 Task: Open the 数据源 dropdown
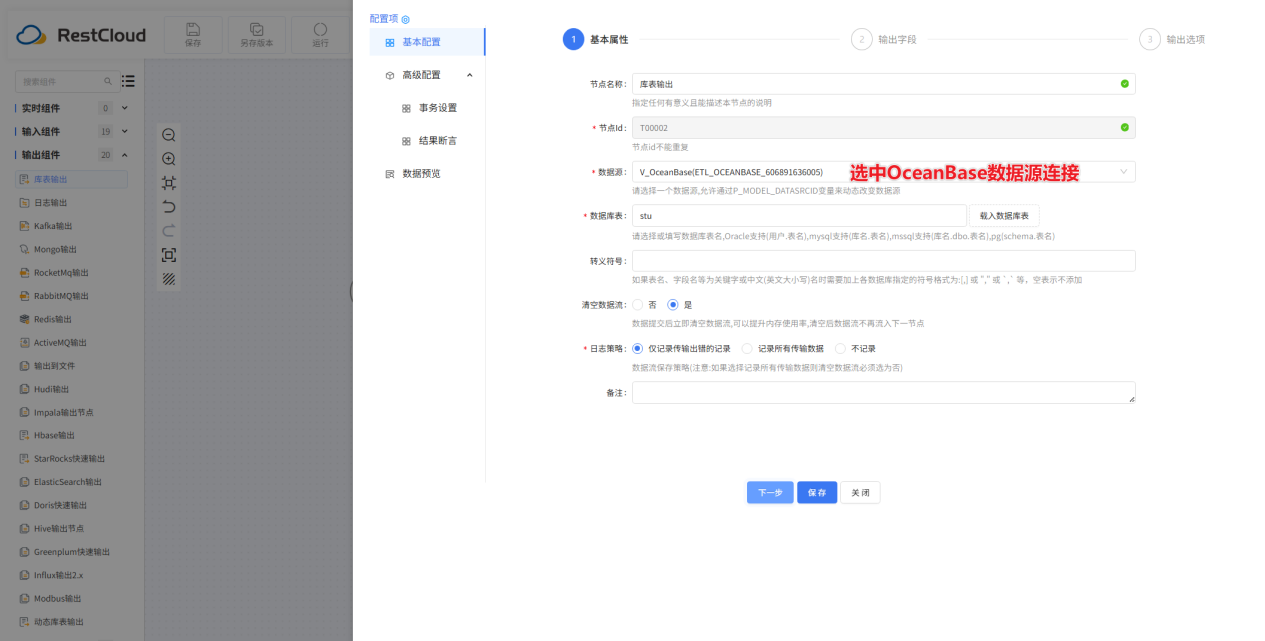[884, 172]
